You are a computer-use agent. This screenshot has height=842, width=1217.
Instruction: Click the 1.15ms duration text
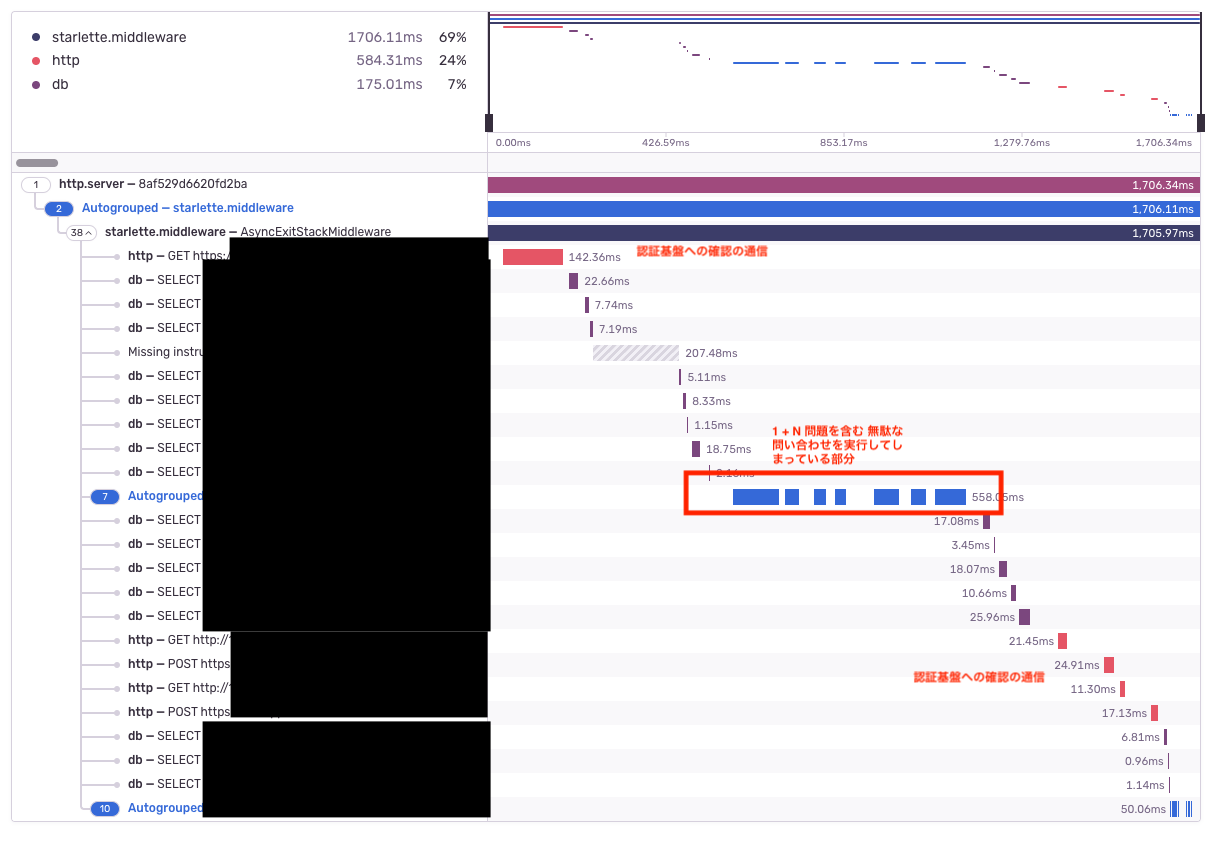click(x=713, y=425)
